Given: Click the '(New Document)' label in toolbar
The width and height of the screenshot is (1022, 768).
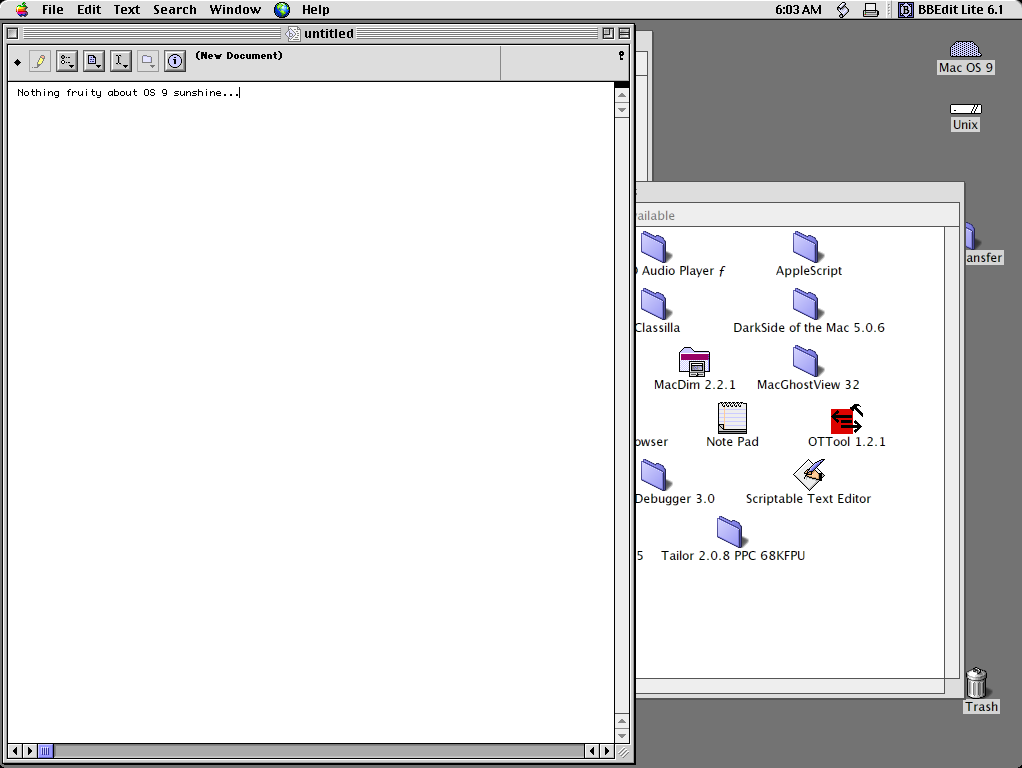Looking at the screenshot, I should (x=239, y=55).
